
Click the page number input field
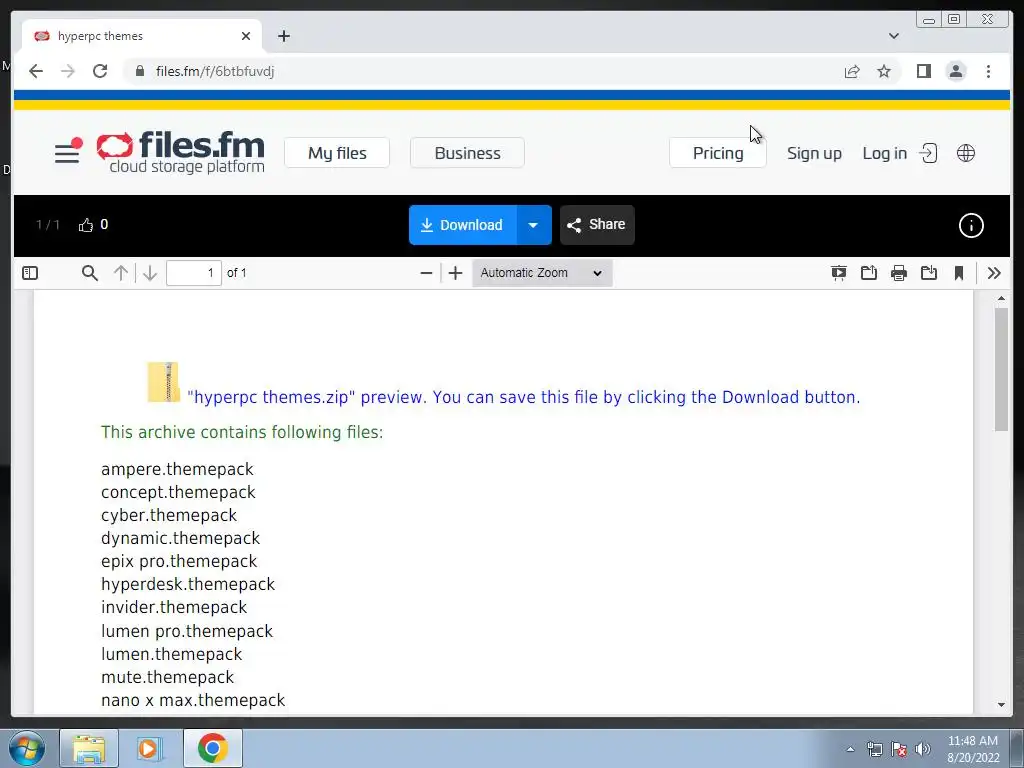(194, 273)
